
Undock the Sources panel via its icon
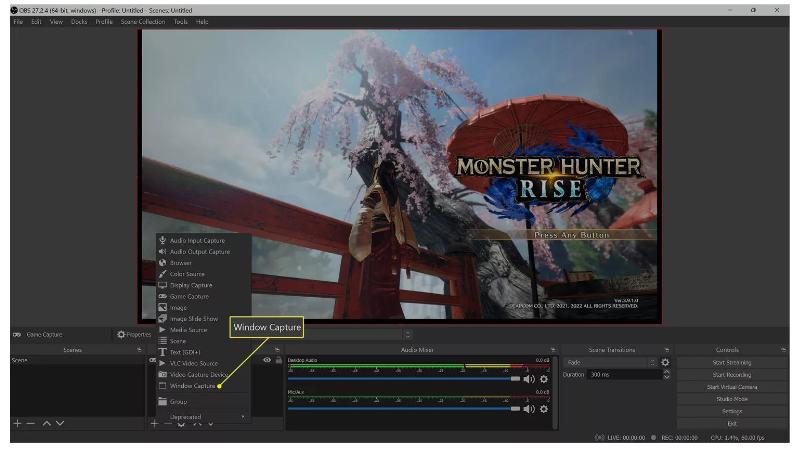pyautogui.click(x=277, y=350)
